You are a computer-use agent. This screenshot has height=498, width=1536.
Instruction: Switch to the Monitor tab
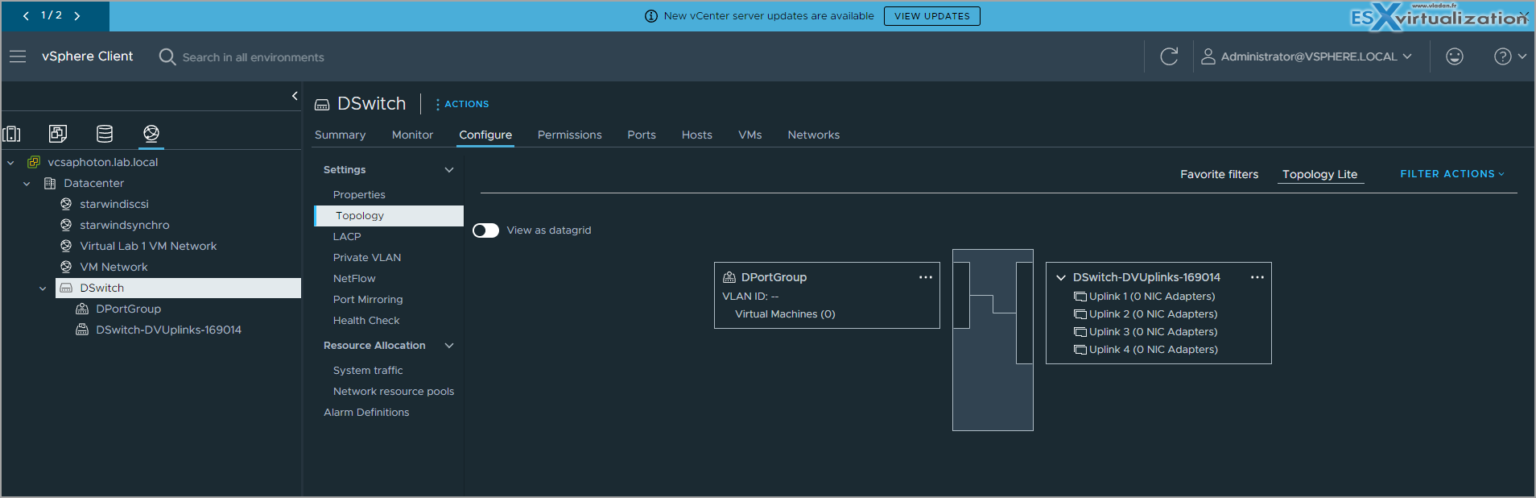(412, 135)
